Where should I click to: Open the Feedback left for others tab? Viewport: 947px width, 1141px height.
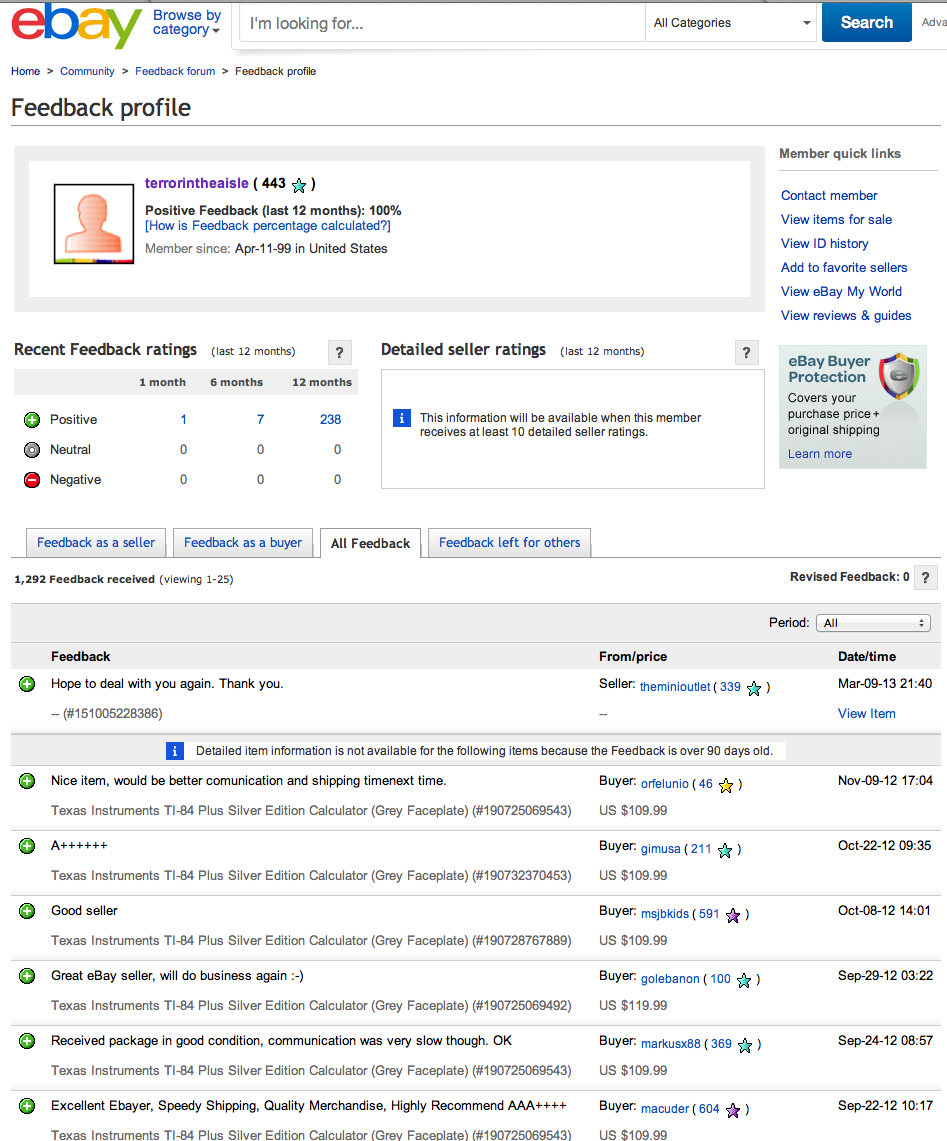[x=510, y=543]
